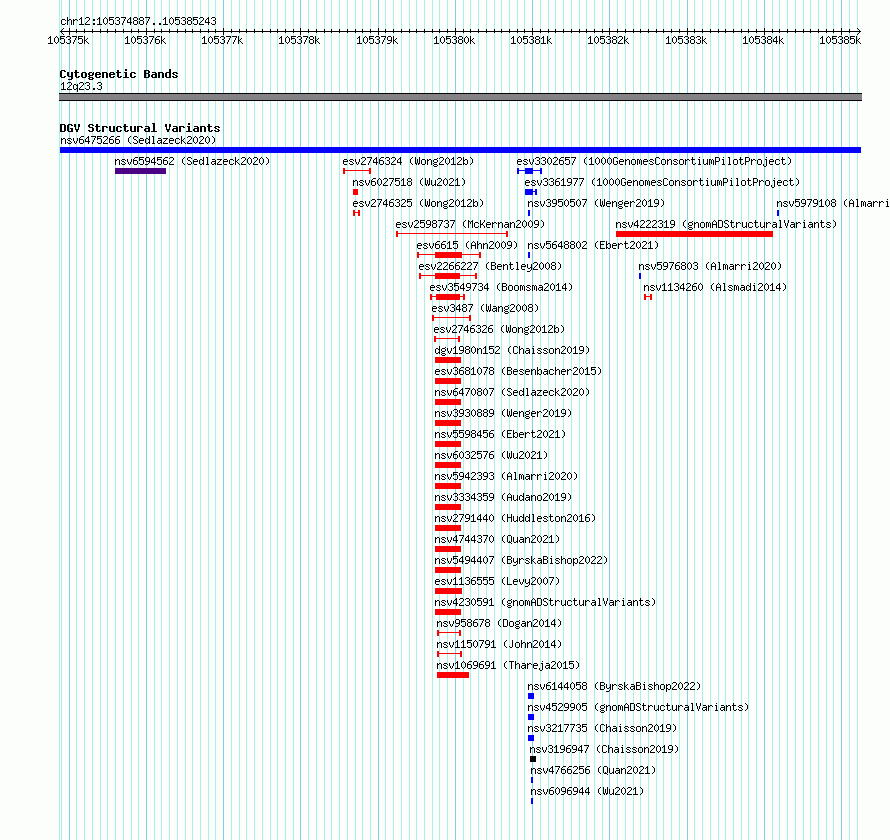Open nsv5942393 (Almarri2020) entry

tap(506, 476)
